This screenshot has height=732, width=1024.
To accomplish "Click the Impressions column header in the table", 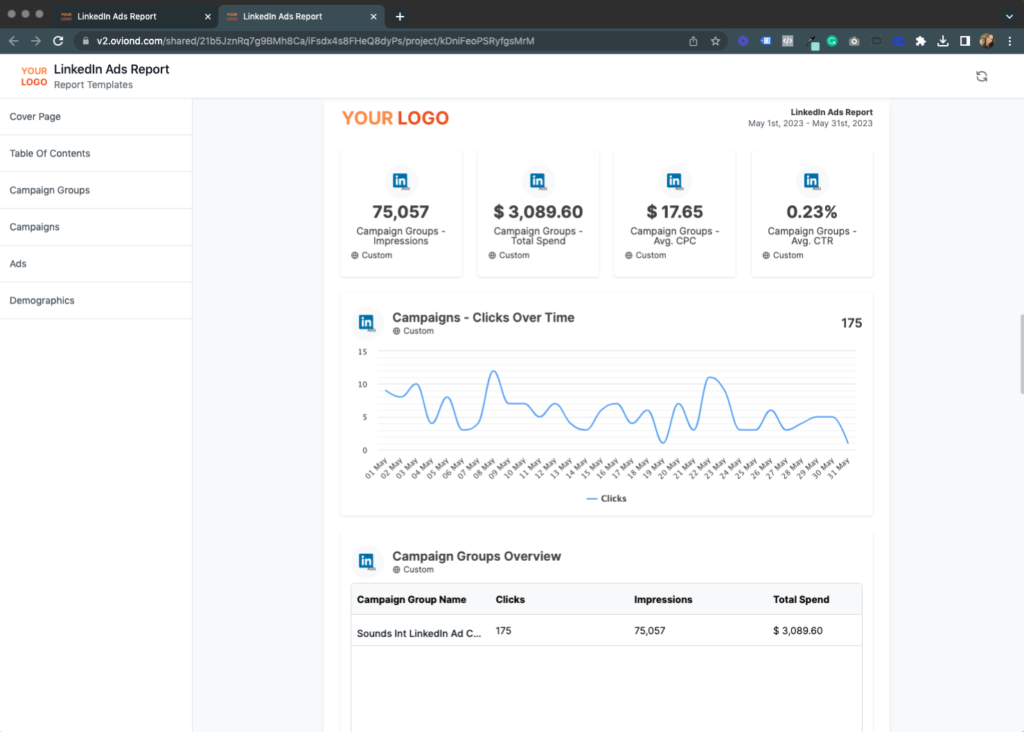I will click(x=663, y=599).
